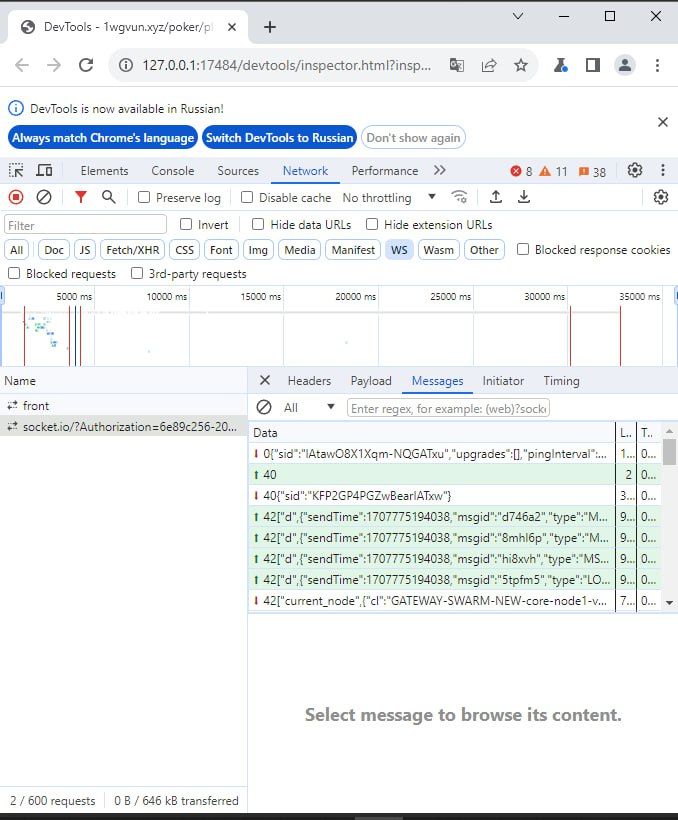Enable the Preserve log checkbox
The width and height of the screenshot is (678, 820).
[x=144, y=198]
